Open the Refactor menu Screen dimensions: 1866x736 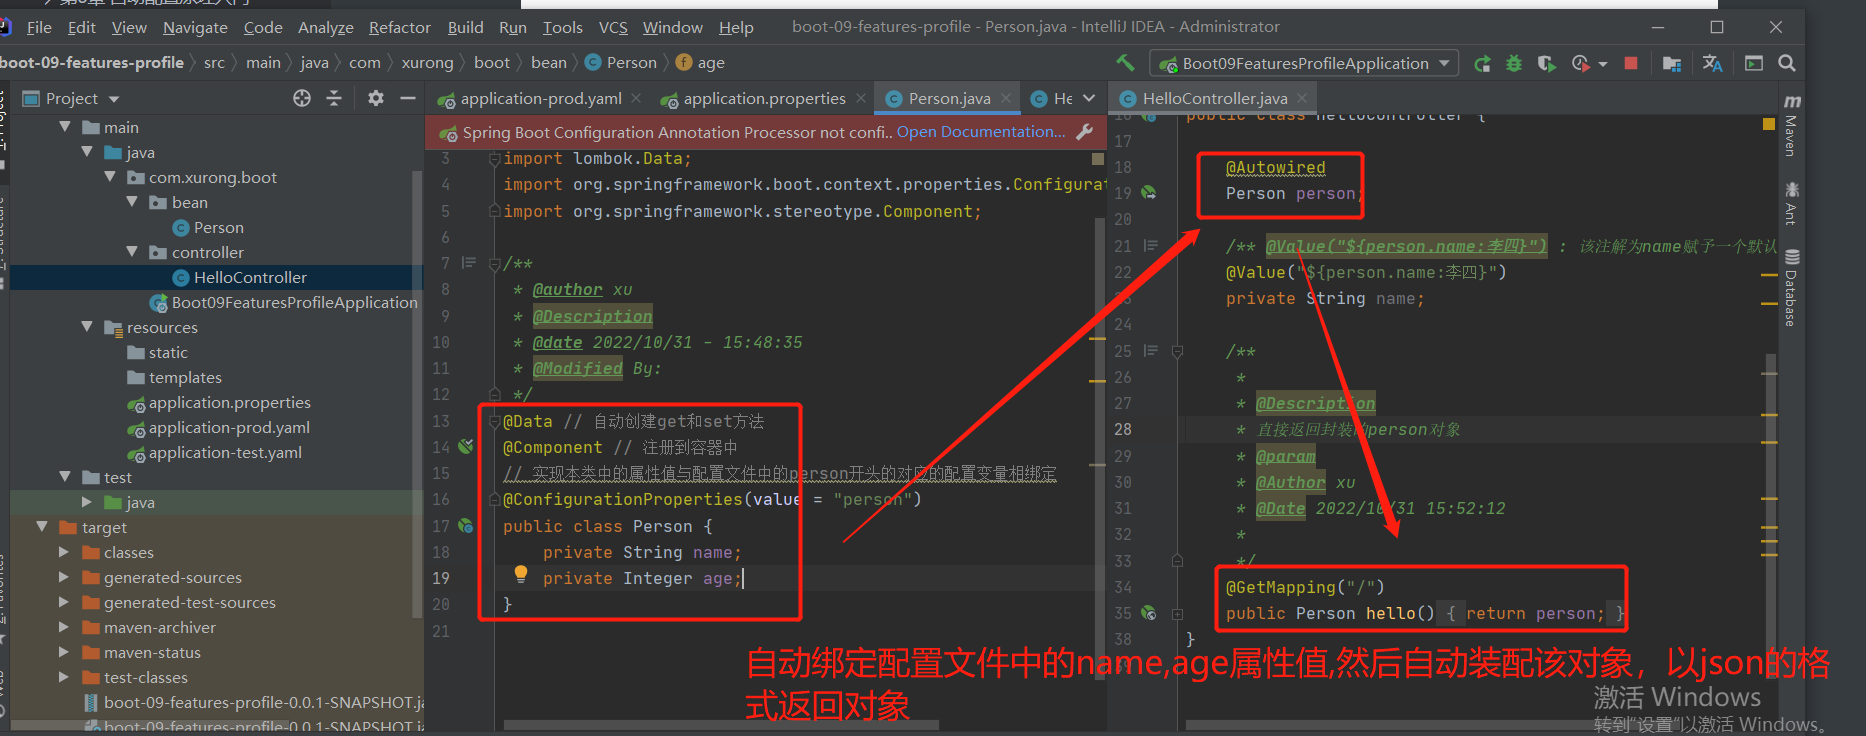tap(399, 27)
